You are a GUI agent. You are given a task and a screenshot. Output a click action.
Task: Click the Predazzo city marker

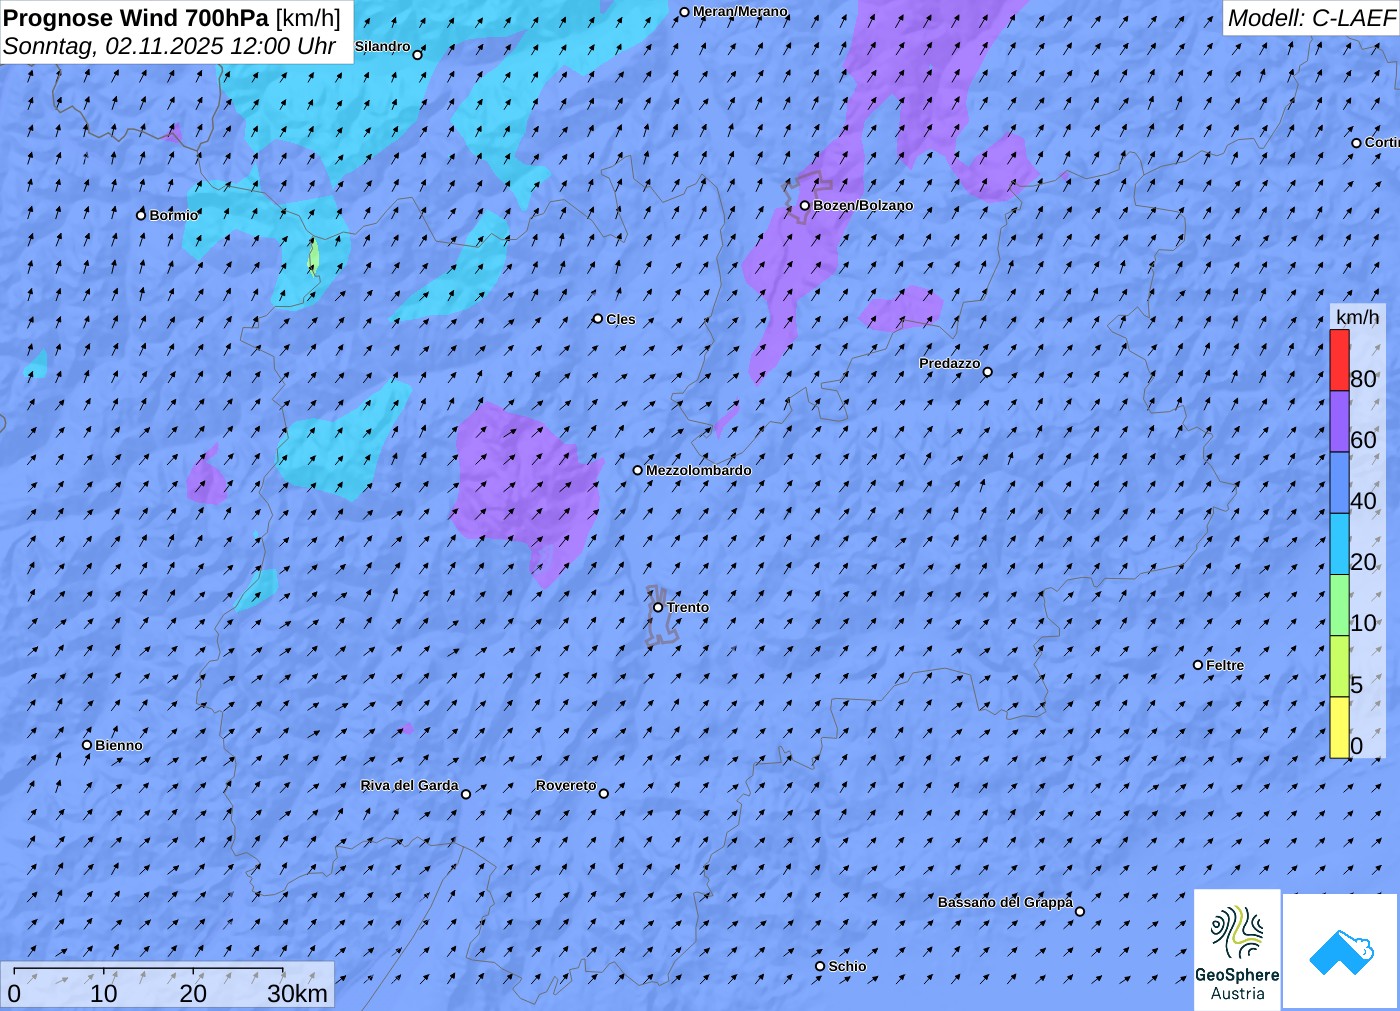pos(988,372)
